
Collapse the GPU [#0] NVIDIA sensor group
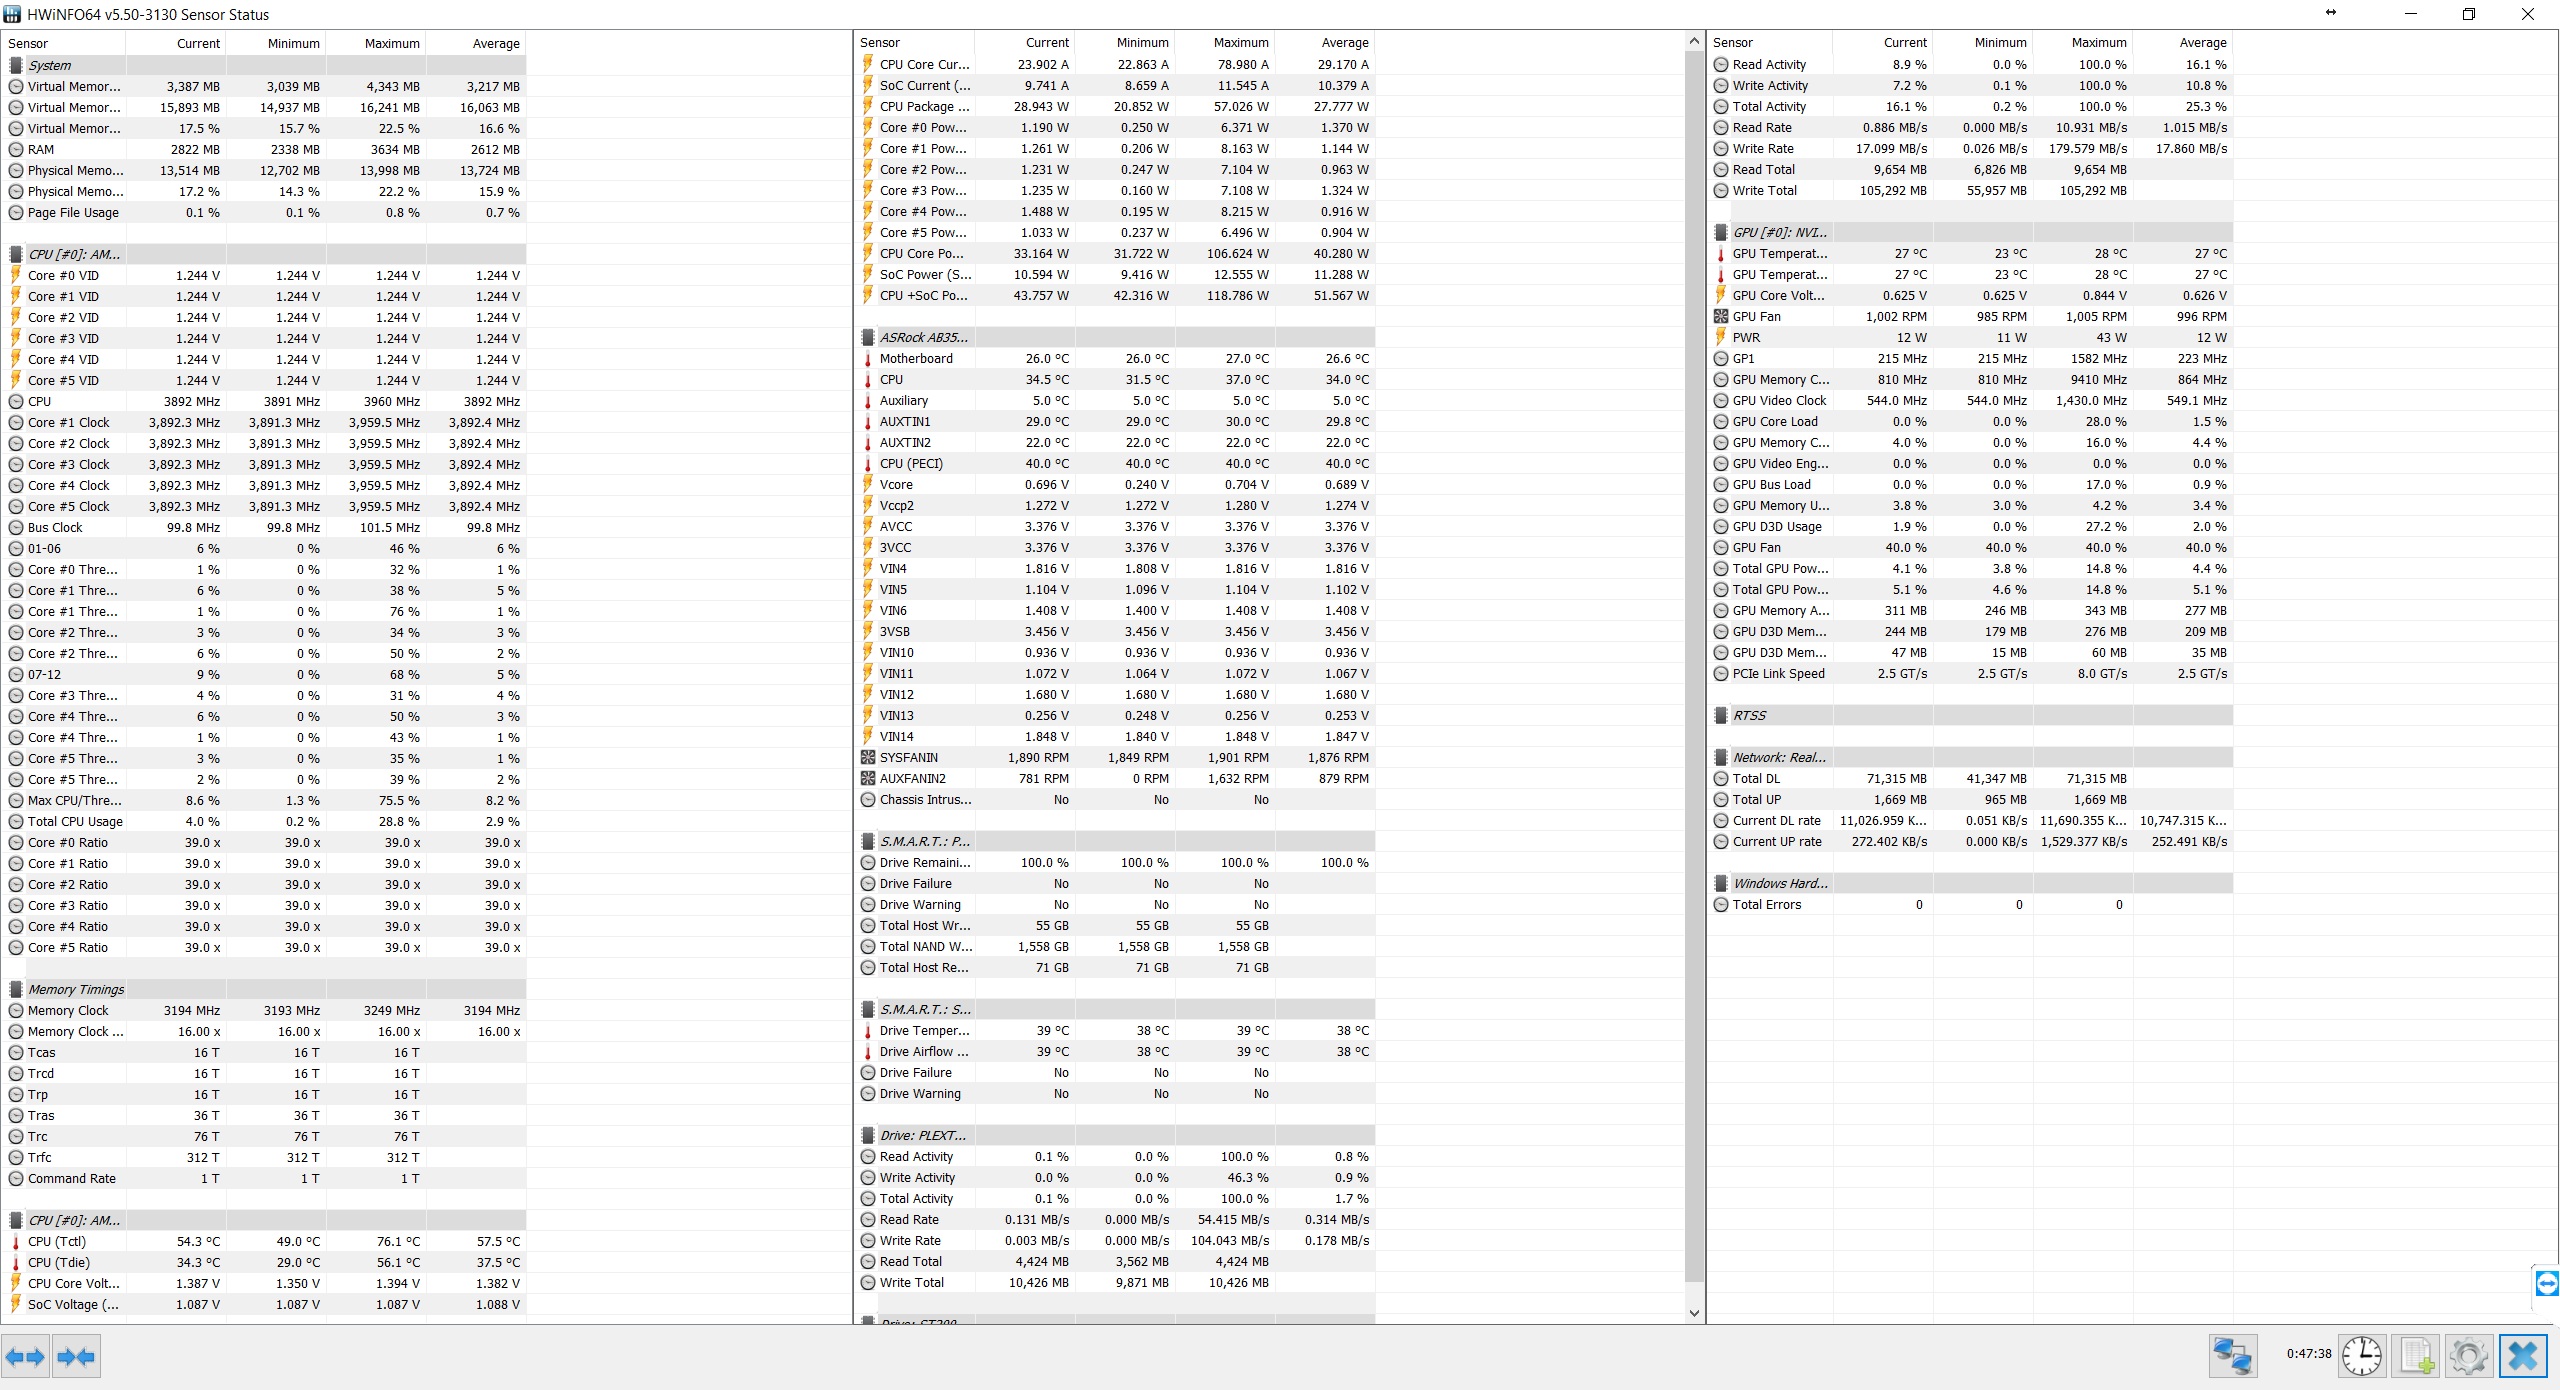pos(1779,232)
